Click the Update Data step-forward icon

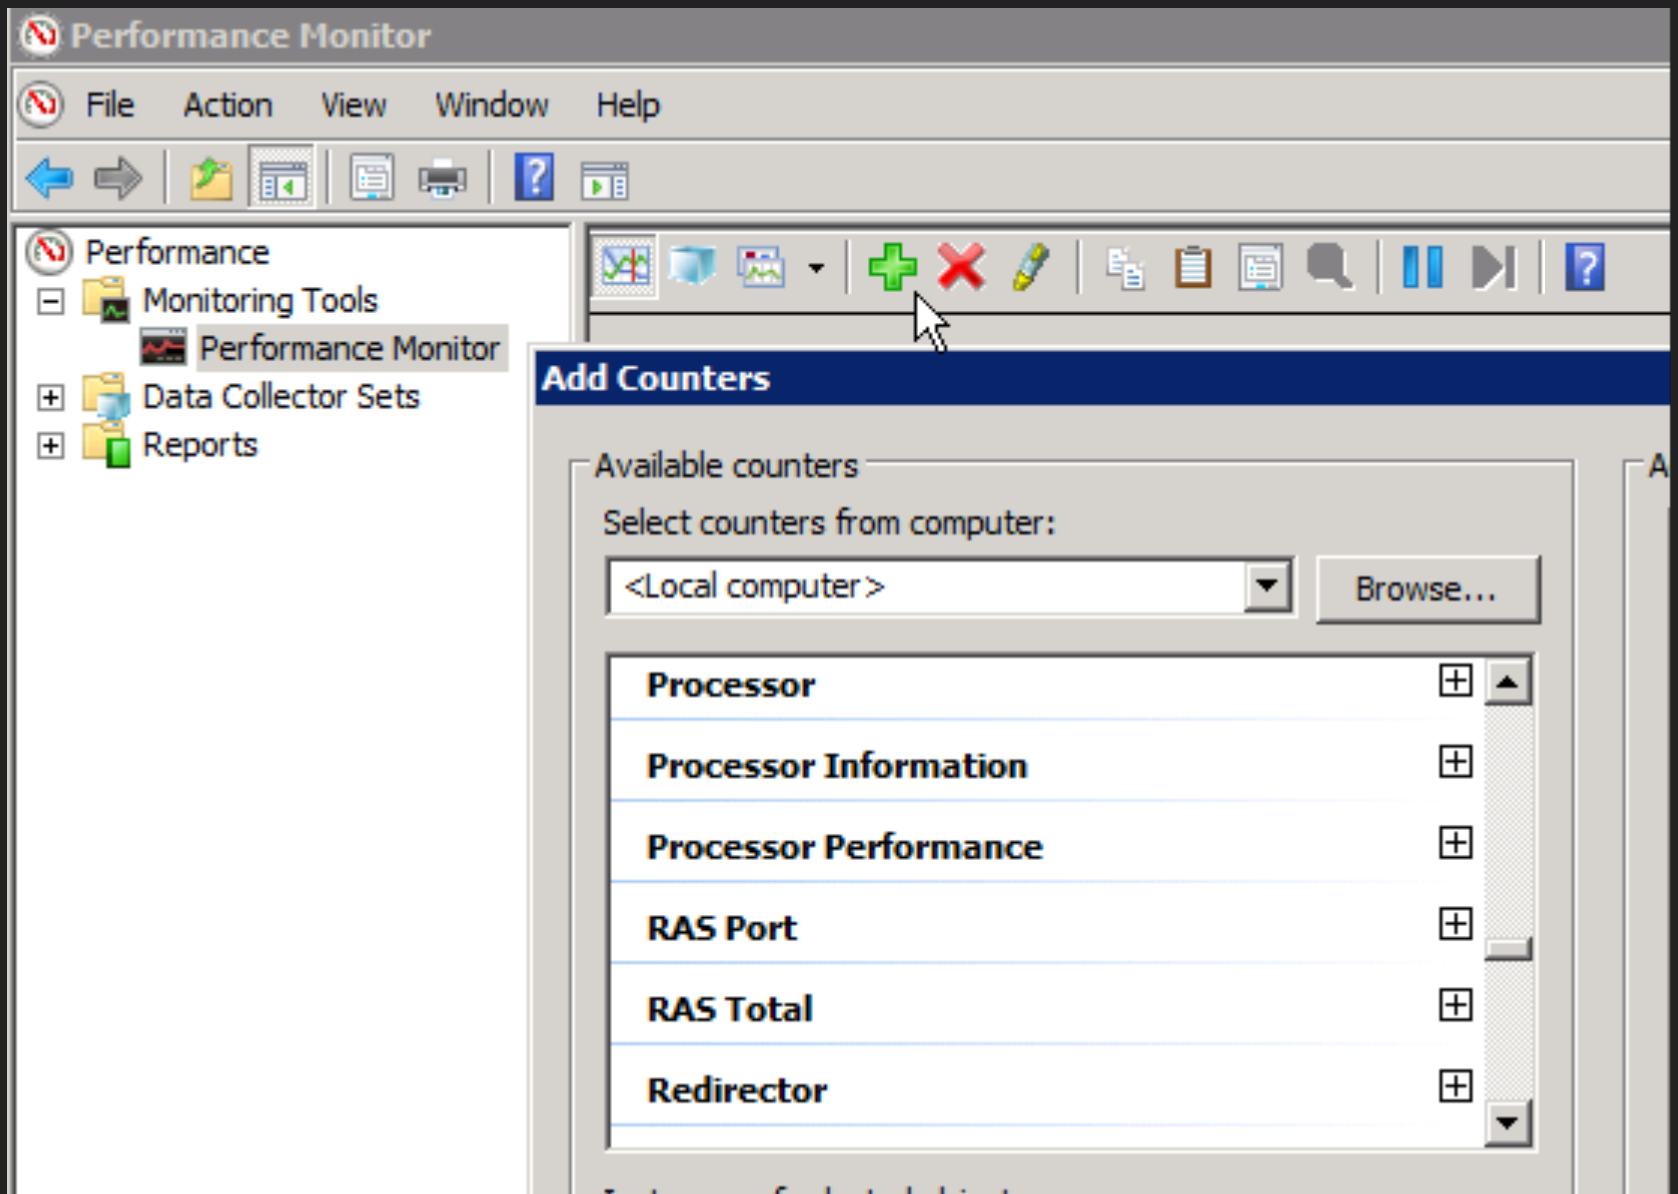point(1492,267)
